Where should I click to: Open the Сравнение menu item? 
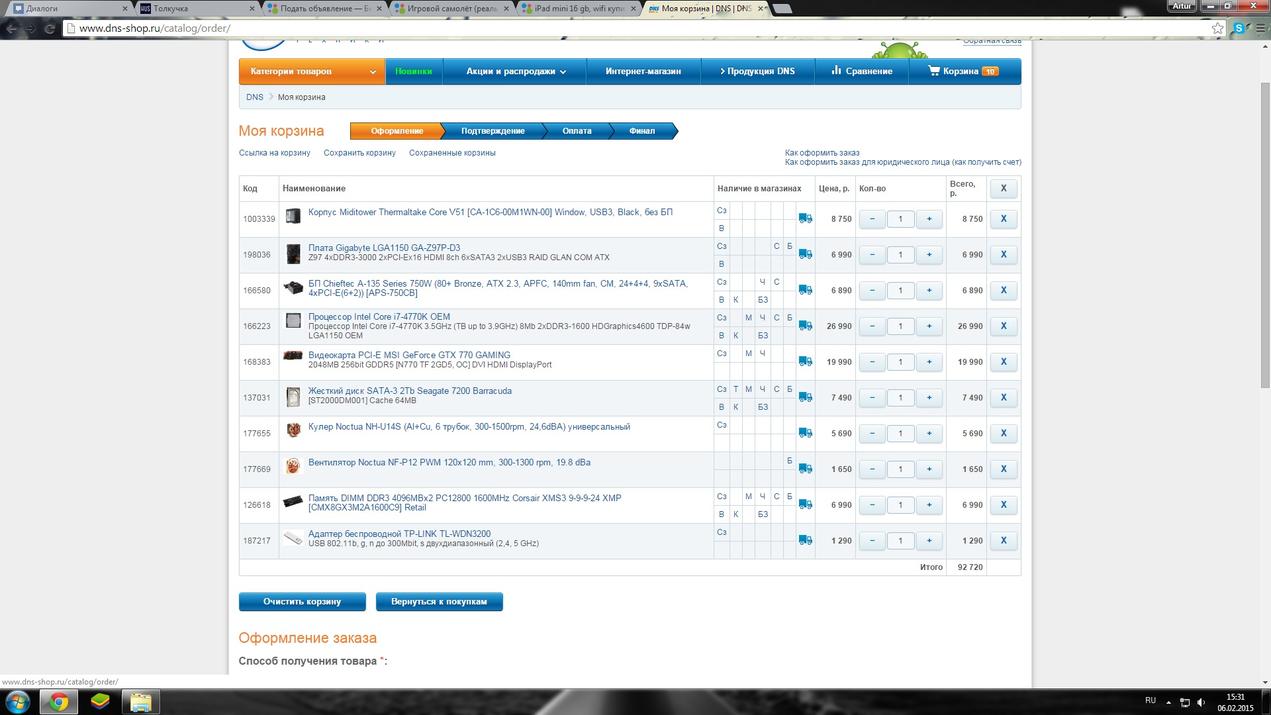point(861,71)
